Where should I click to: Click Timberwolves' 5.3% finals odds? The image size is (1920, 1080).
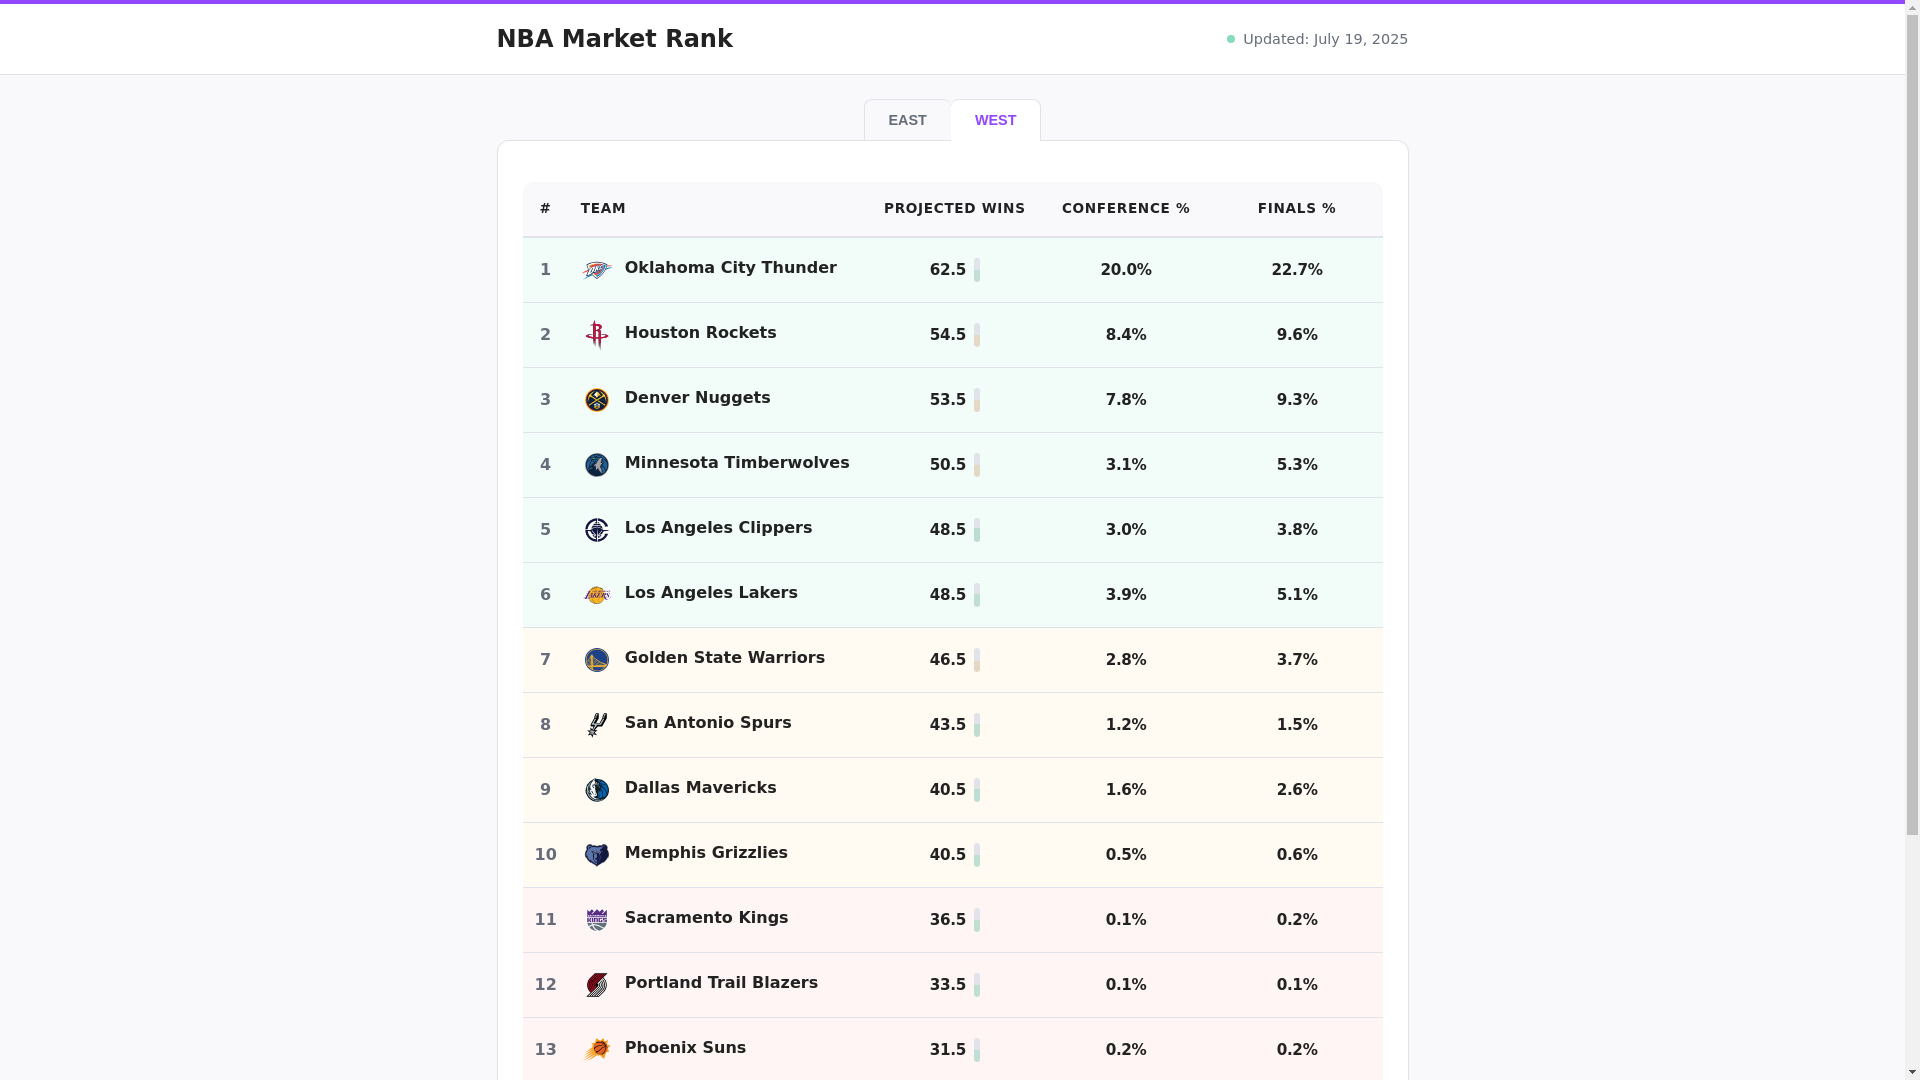pyautogui.click(x=1297, y=465)
